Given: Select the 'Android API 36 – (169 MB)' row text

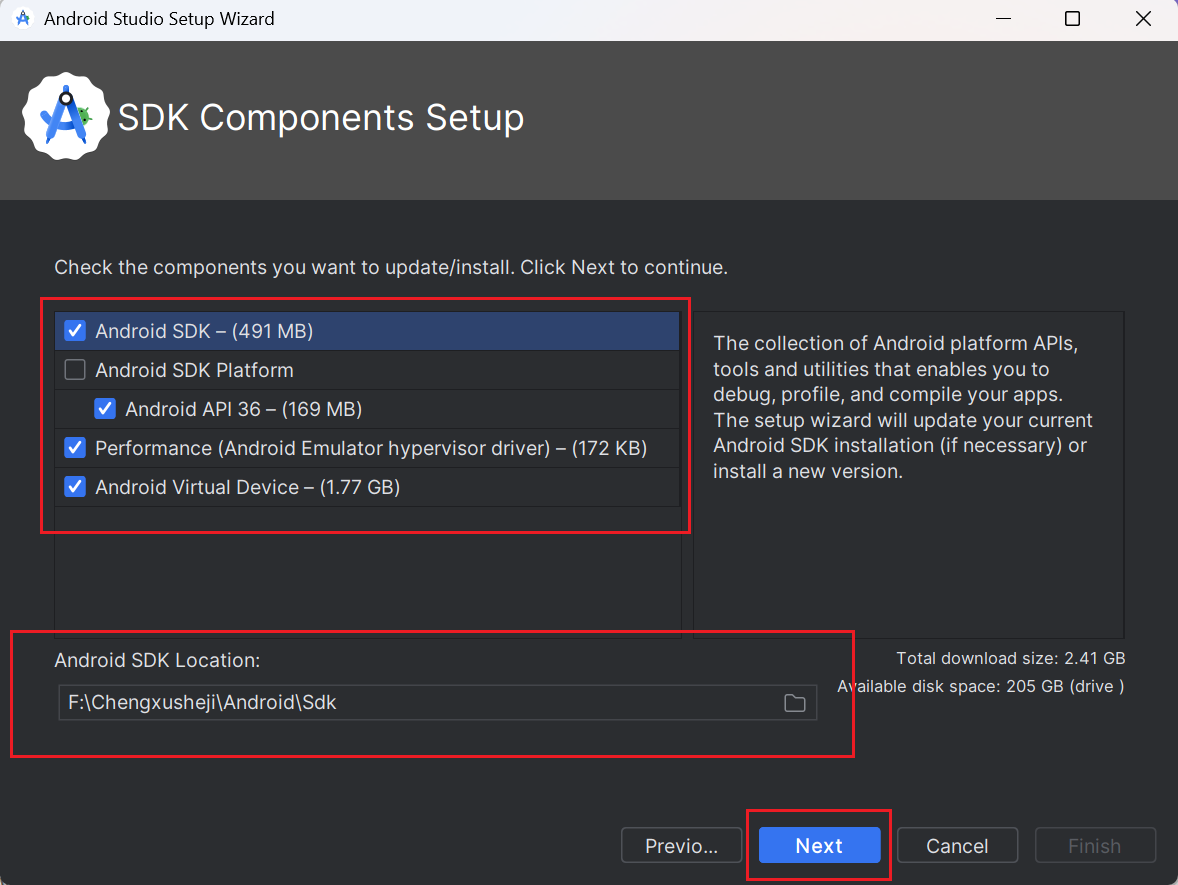Looking at the screenshot, I should 243,409.
